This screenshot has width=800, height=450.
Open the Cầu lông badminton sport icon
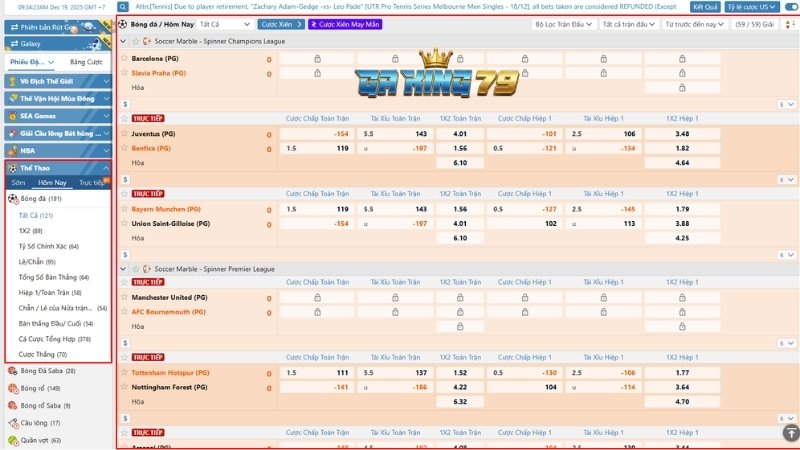point(12,423)
